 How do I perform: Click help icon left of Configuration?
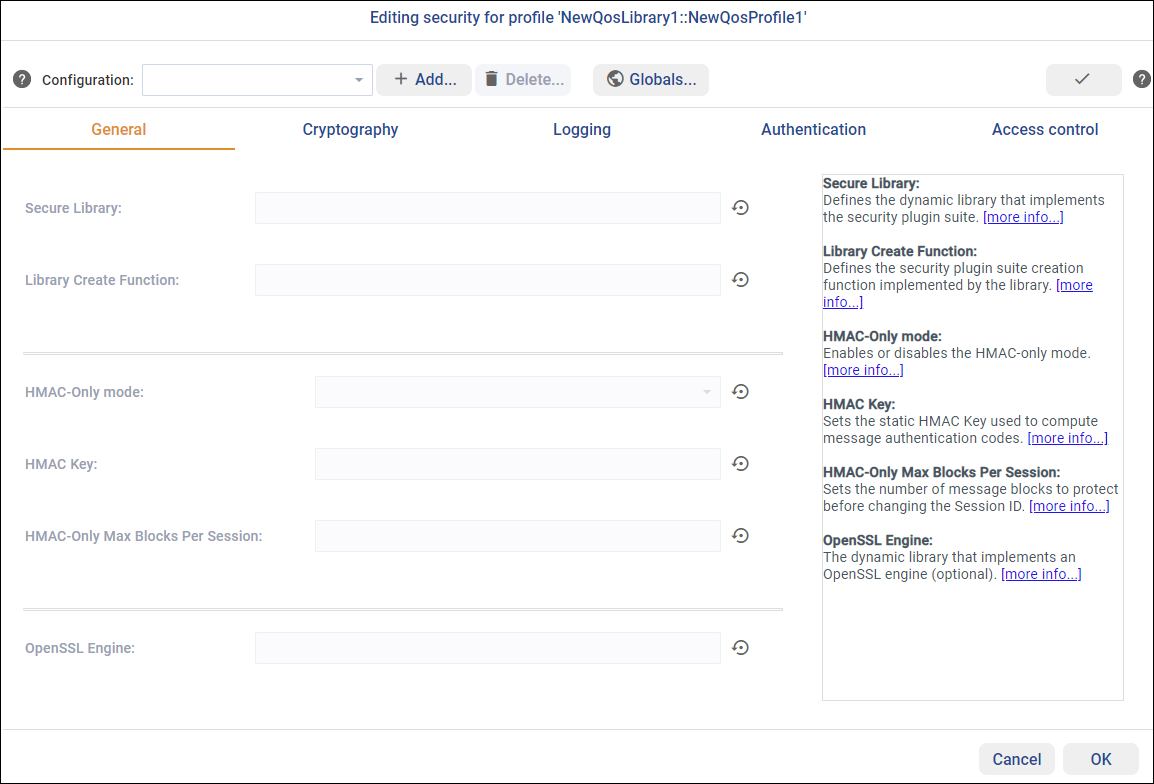(x=22, y=80)
